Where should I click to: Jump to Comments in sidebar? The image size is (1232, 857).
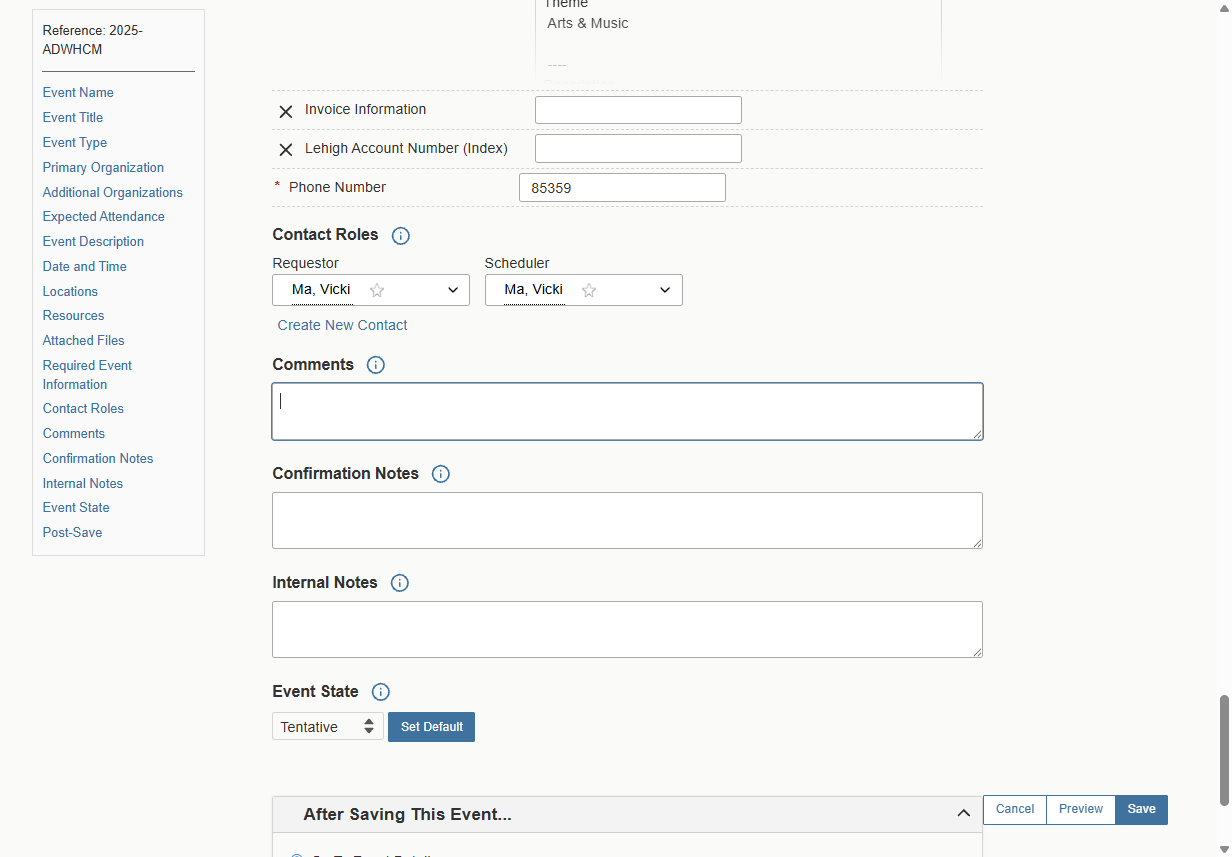(x=74, y=433)
